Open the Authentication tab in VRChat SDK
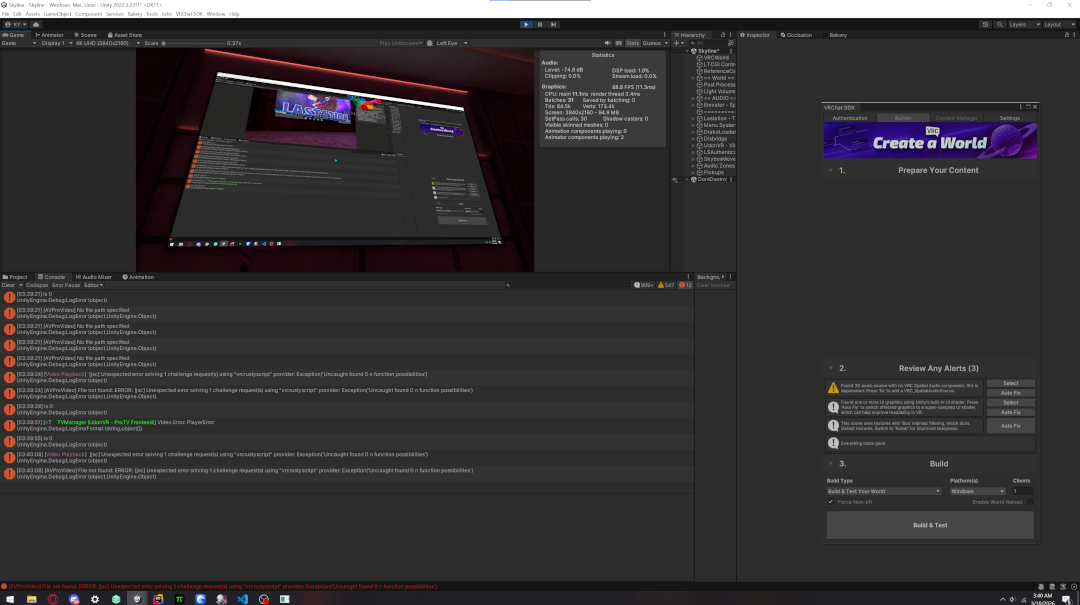The width and height of the screenshot is (1080, 605). point(849,118)
